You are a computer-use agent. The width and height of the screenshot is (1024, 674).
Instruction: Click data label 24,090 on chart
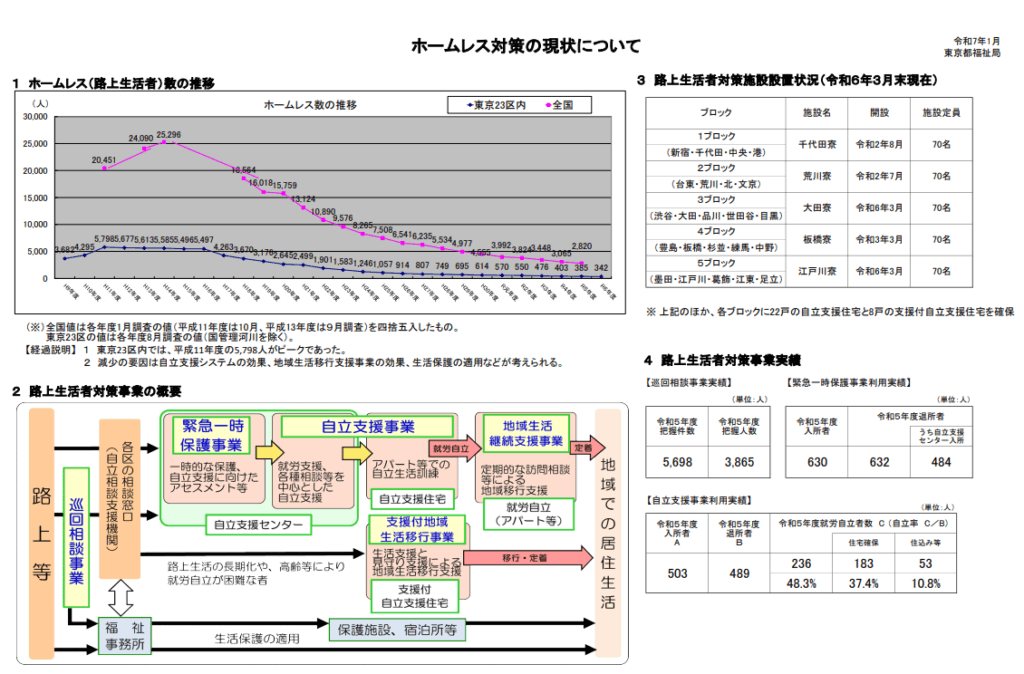coord(141,138)
